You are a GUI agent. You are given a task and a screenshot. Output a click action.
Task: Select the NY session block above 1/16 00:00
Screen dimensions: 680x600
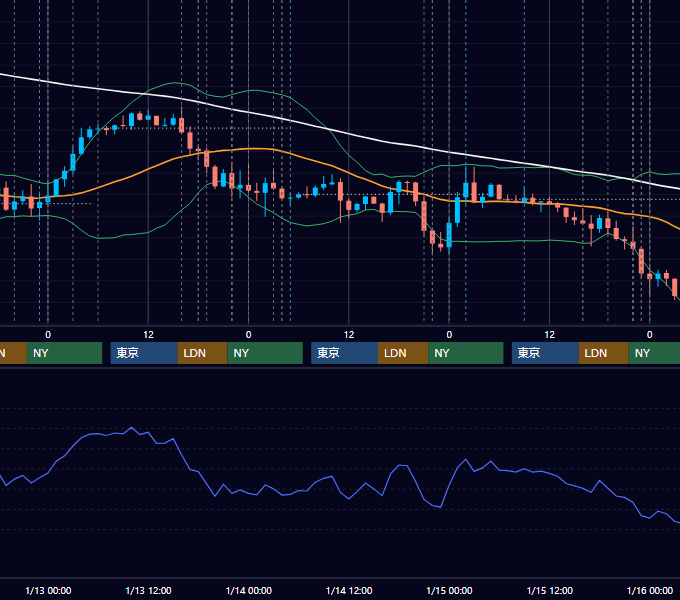pos(654,353)
